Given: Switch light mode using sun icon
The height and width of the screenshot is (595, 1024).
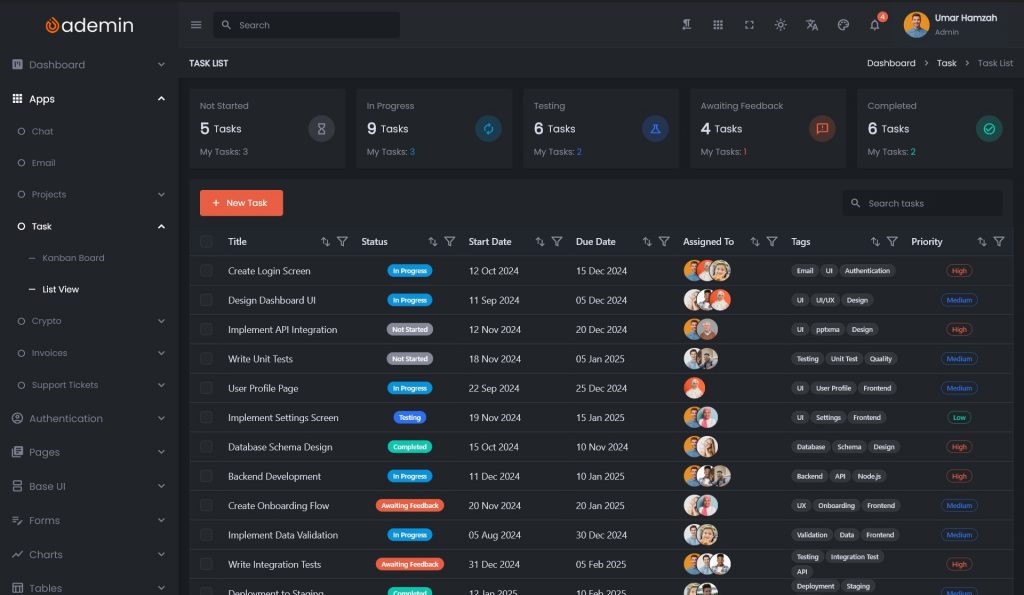Looking at the screenshot, I should click(780, 25).
